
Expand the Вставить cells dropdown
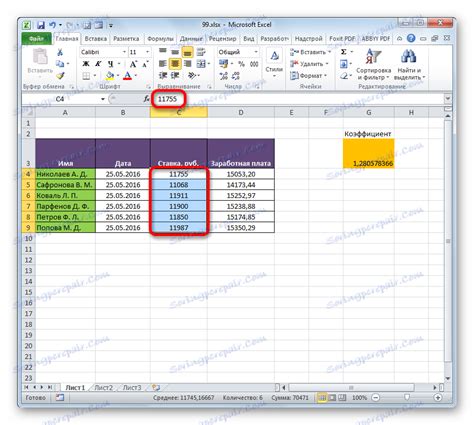(329, 52)
